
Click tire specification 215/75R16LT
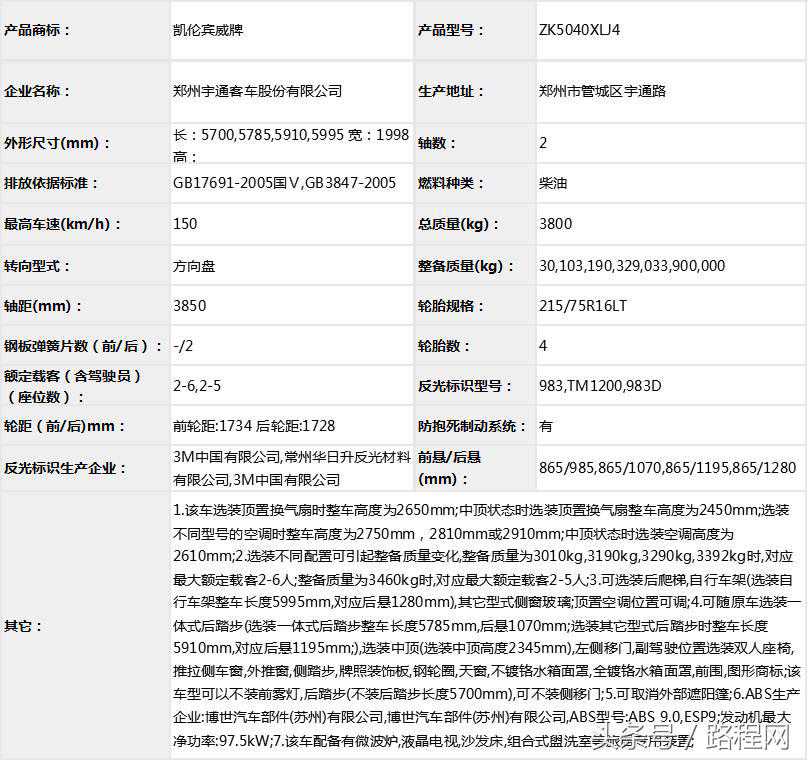click(583, 306)
